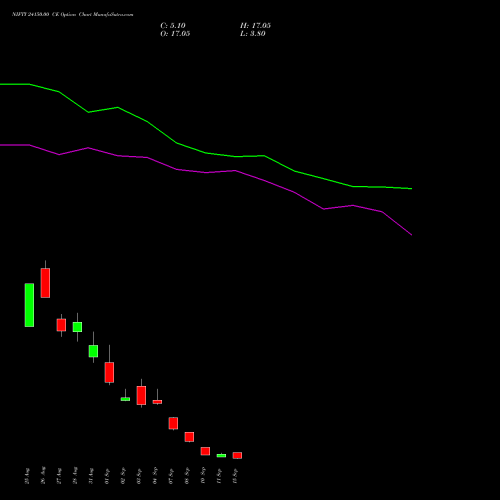
Task: Select the 27 Aug date label
Action: 59,476
